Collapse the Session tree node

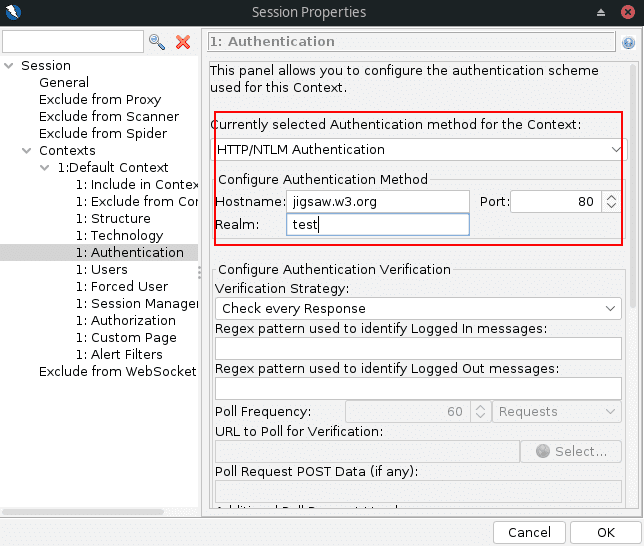coord(9,65)
